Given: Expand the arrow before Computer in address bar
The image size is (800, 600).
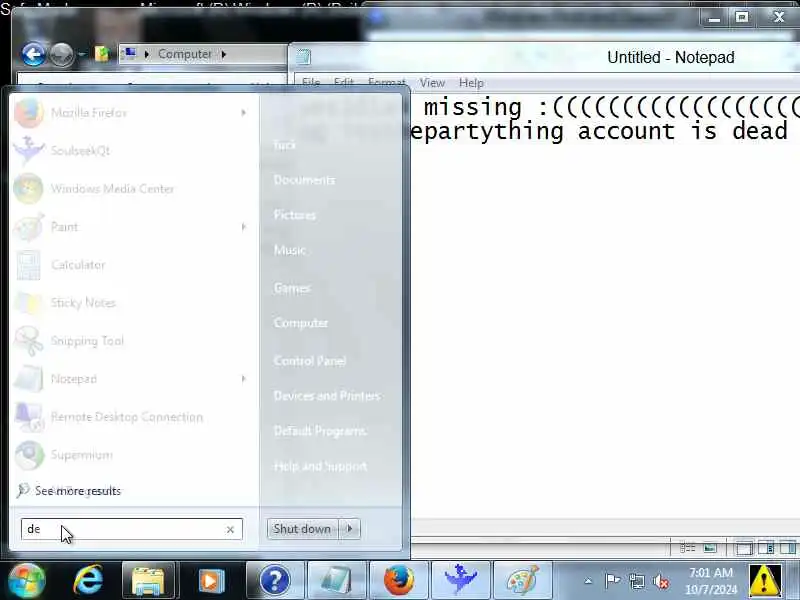Looking at the screenshot, I should click(147, 54).
